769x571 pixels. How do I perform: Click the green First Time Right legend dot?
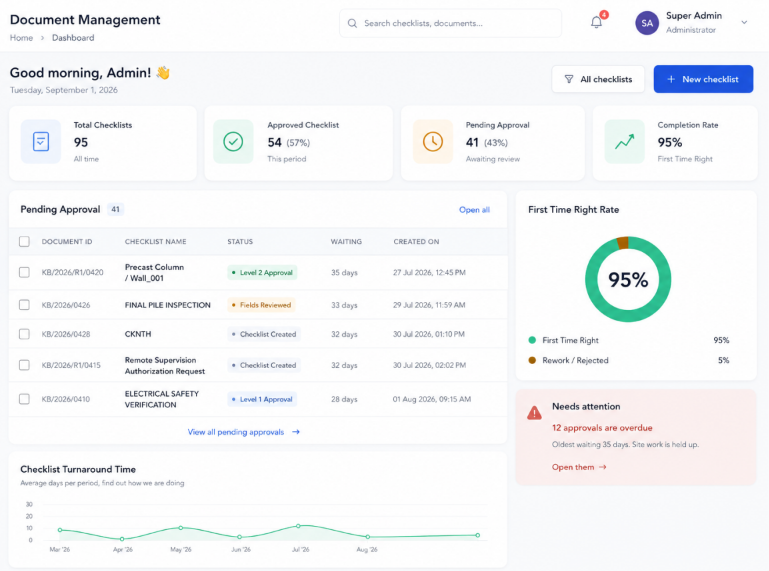click(x=532, y=340)
